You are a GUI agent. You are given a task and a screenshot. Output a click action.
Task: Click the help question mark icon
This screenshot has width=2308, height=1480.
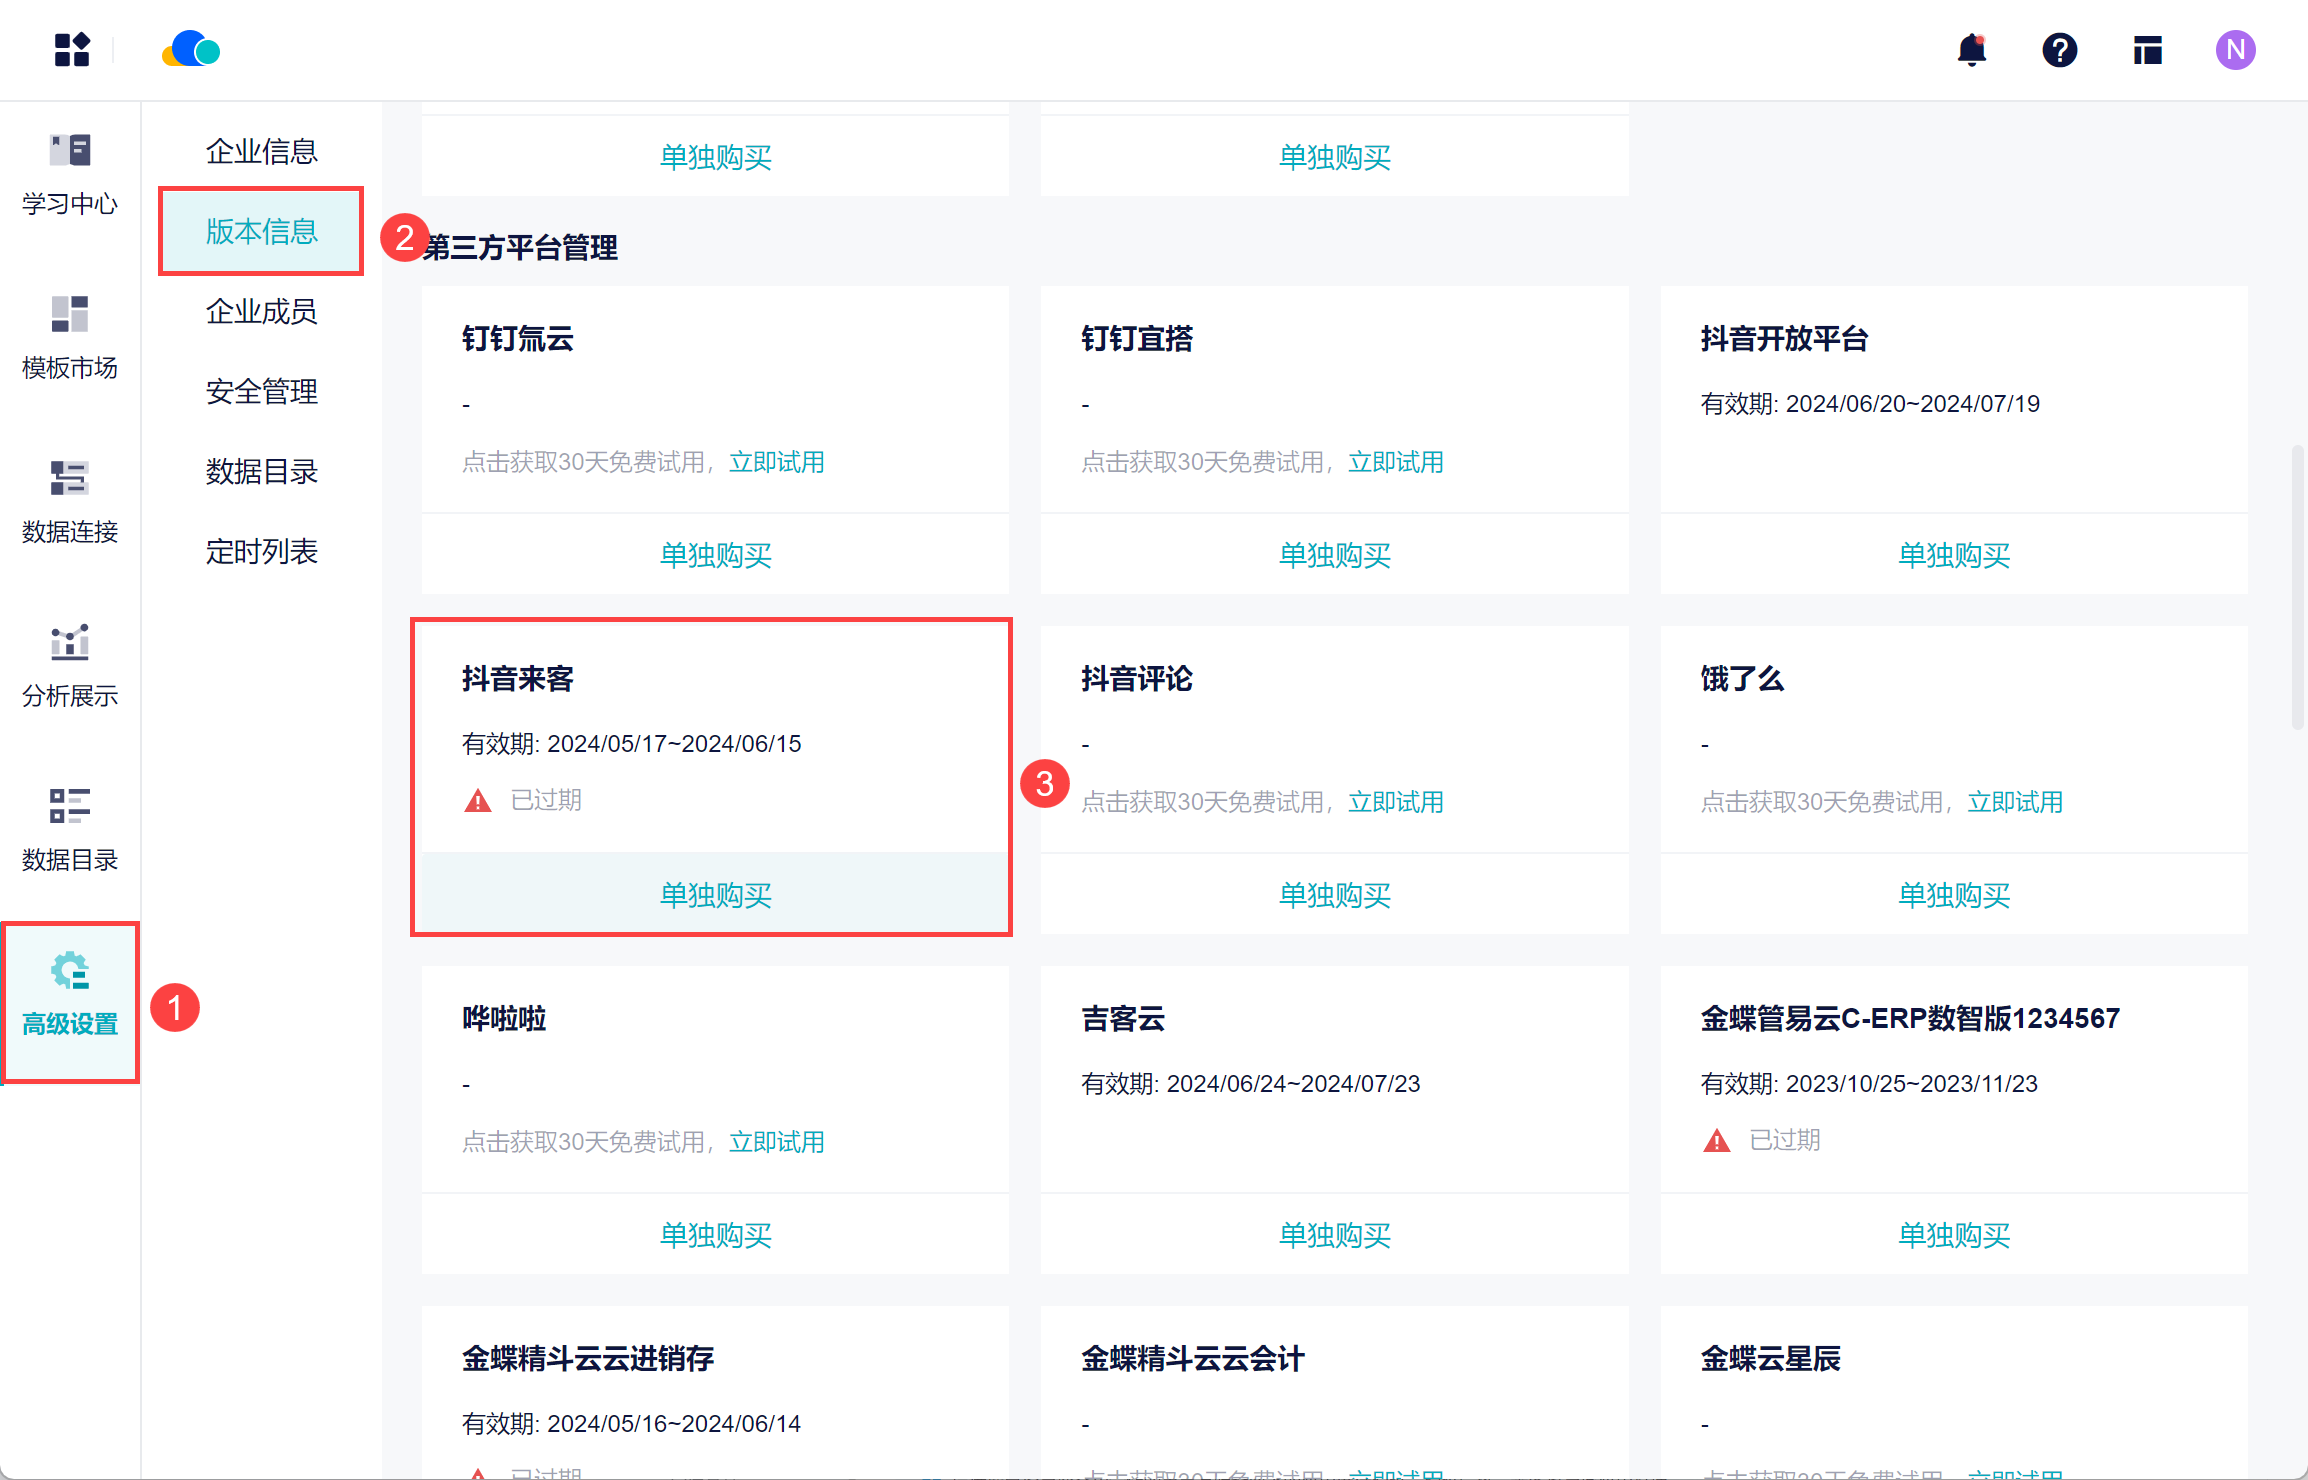click(x=2059, y=50)
